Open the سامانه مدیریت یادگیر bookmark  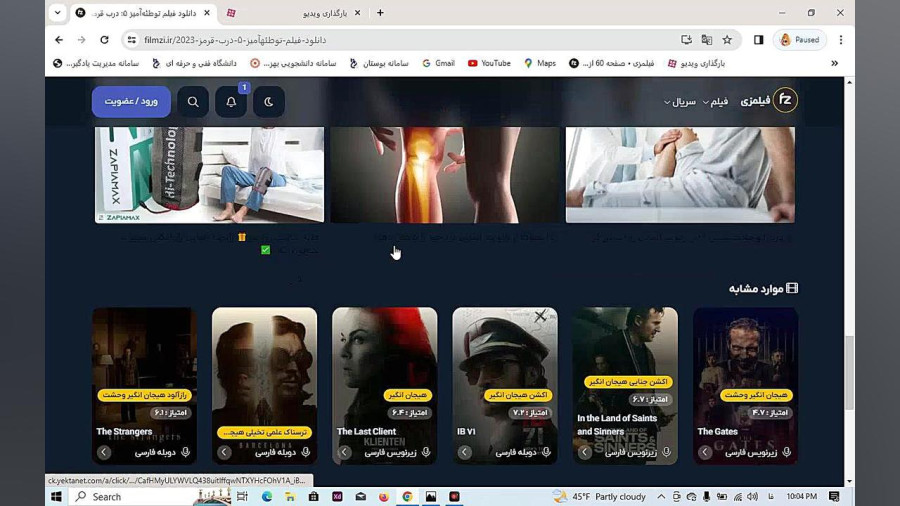point(96,63)
